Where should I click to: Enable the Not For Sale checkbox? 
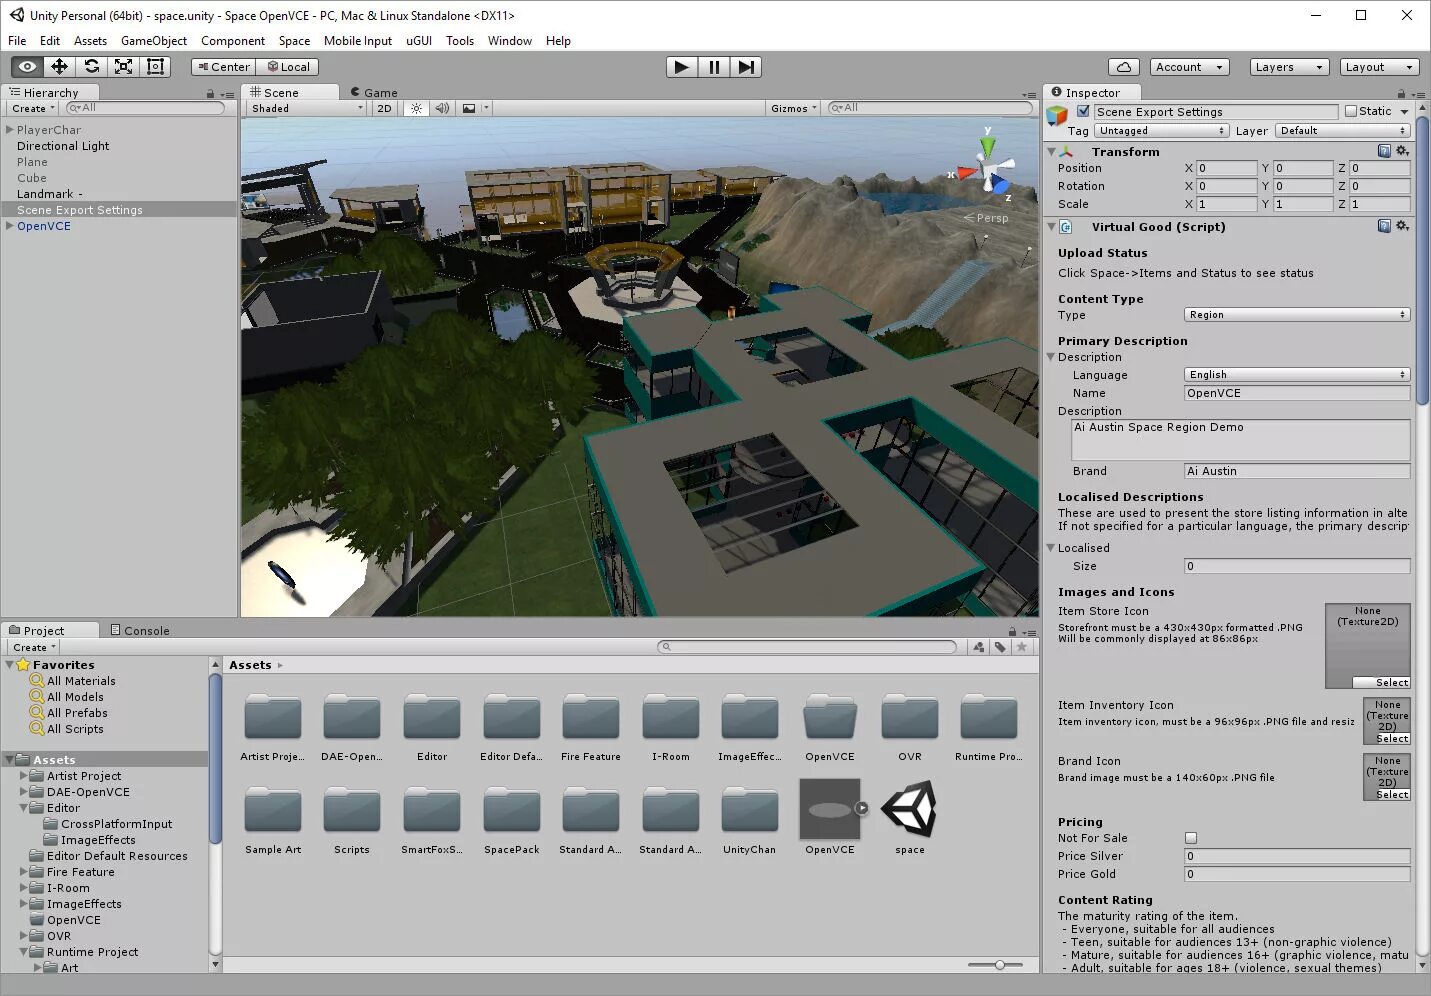(x=1190, y=838)
